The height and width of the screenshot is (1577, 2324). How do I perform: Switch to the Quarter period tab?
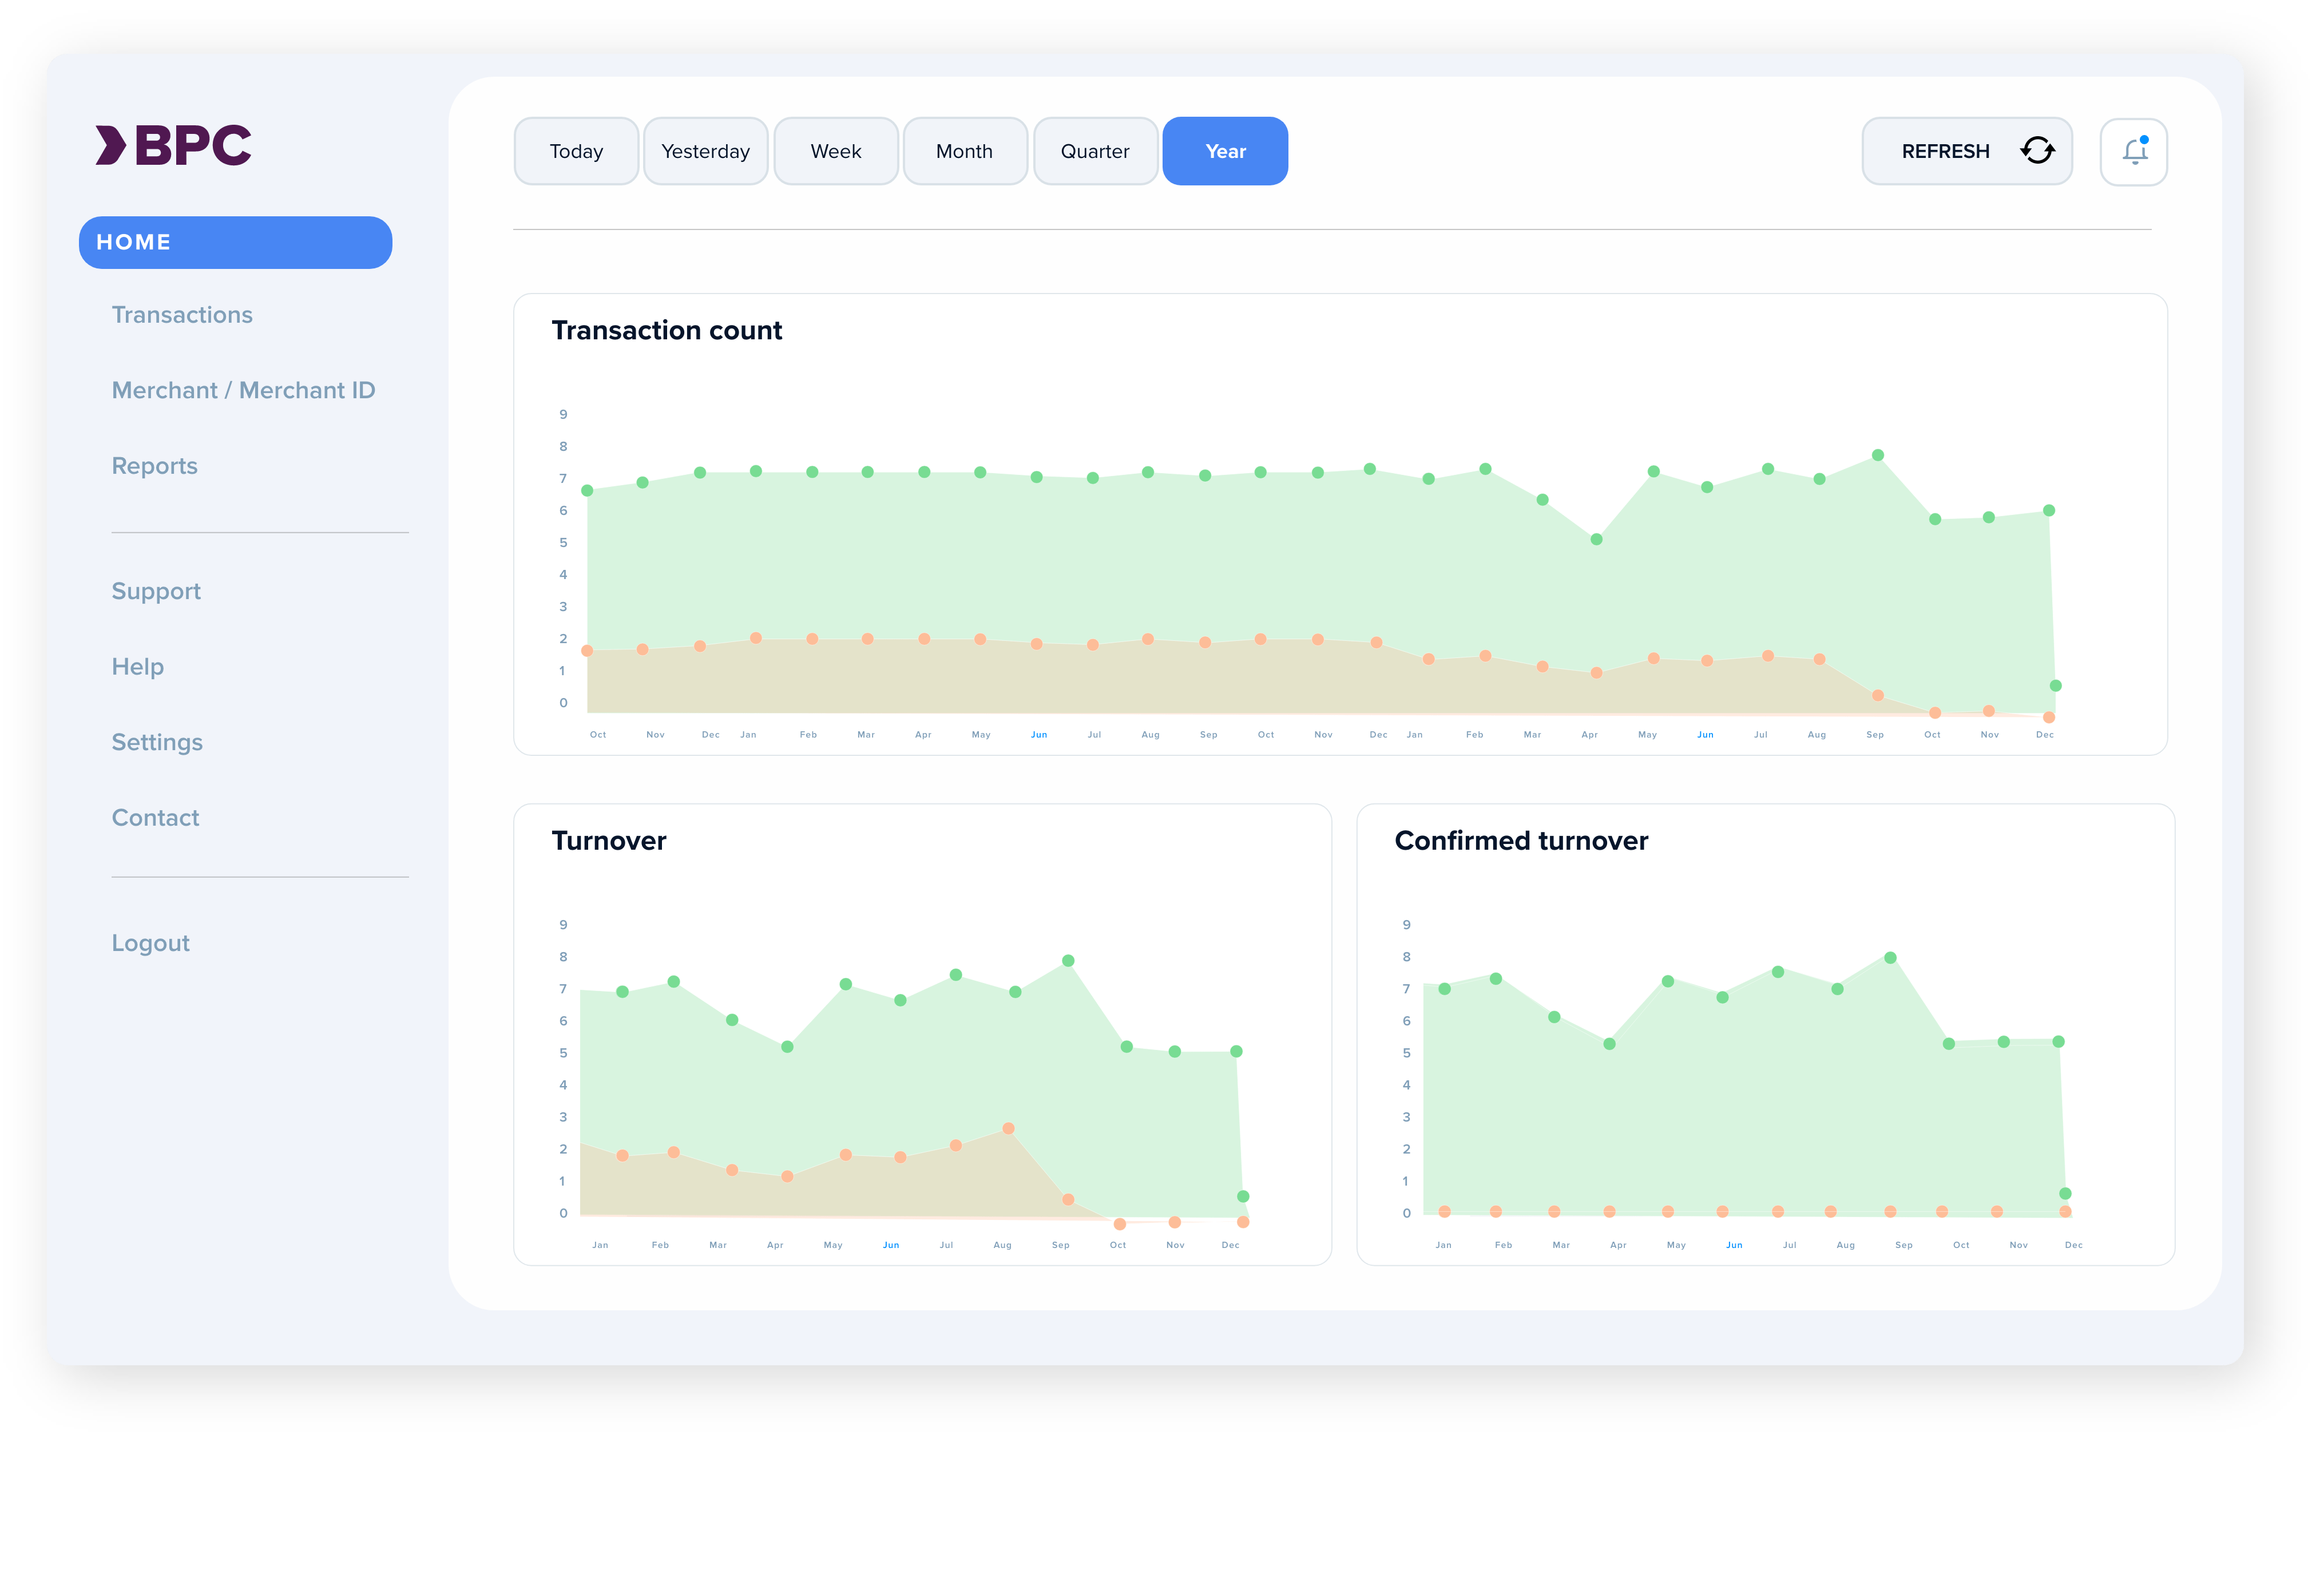click(x=1094, y=152)
